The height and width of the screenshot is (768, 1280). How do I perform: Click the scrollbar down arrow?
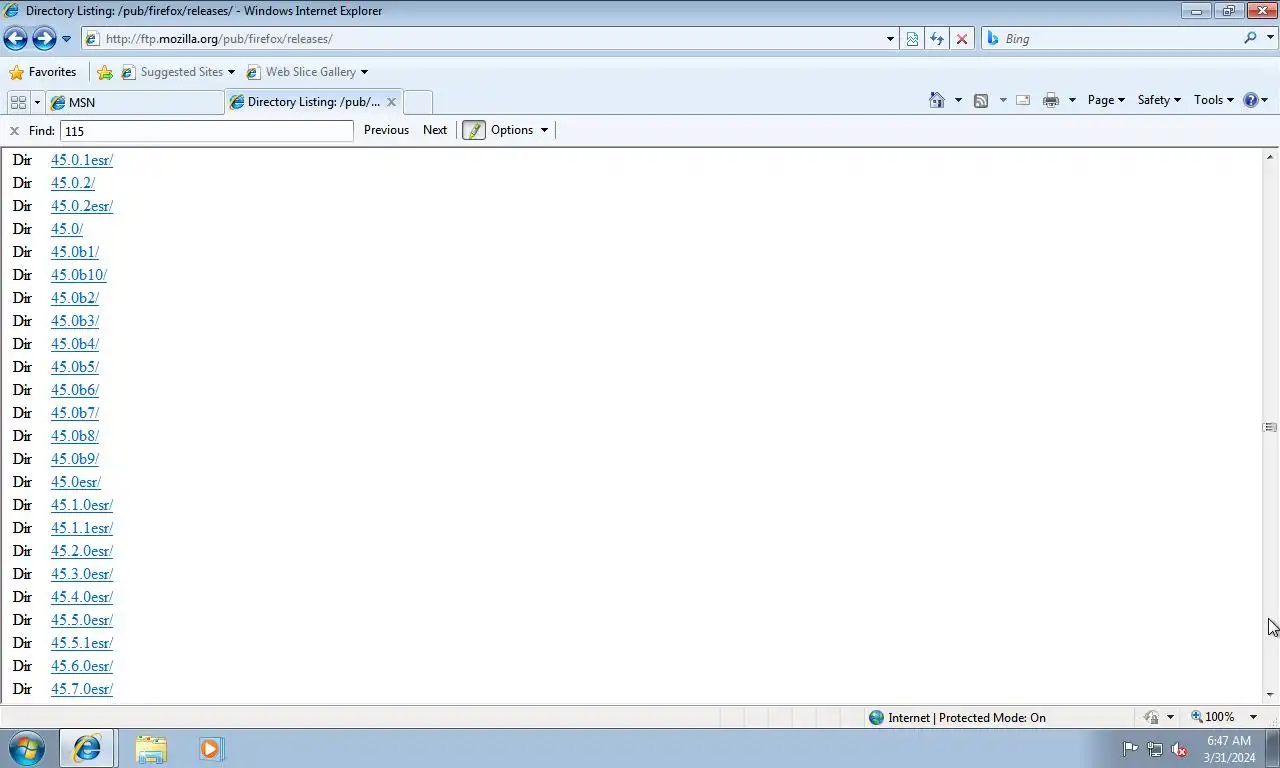pos(1270,695)
